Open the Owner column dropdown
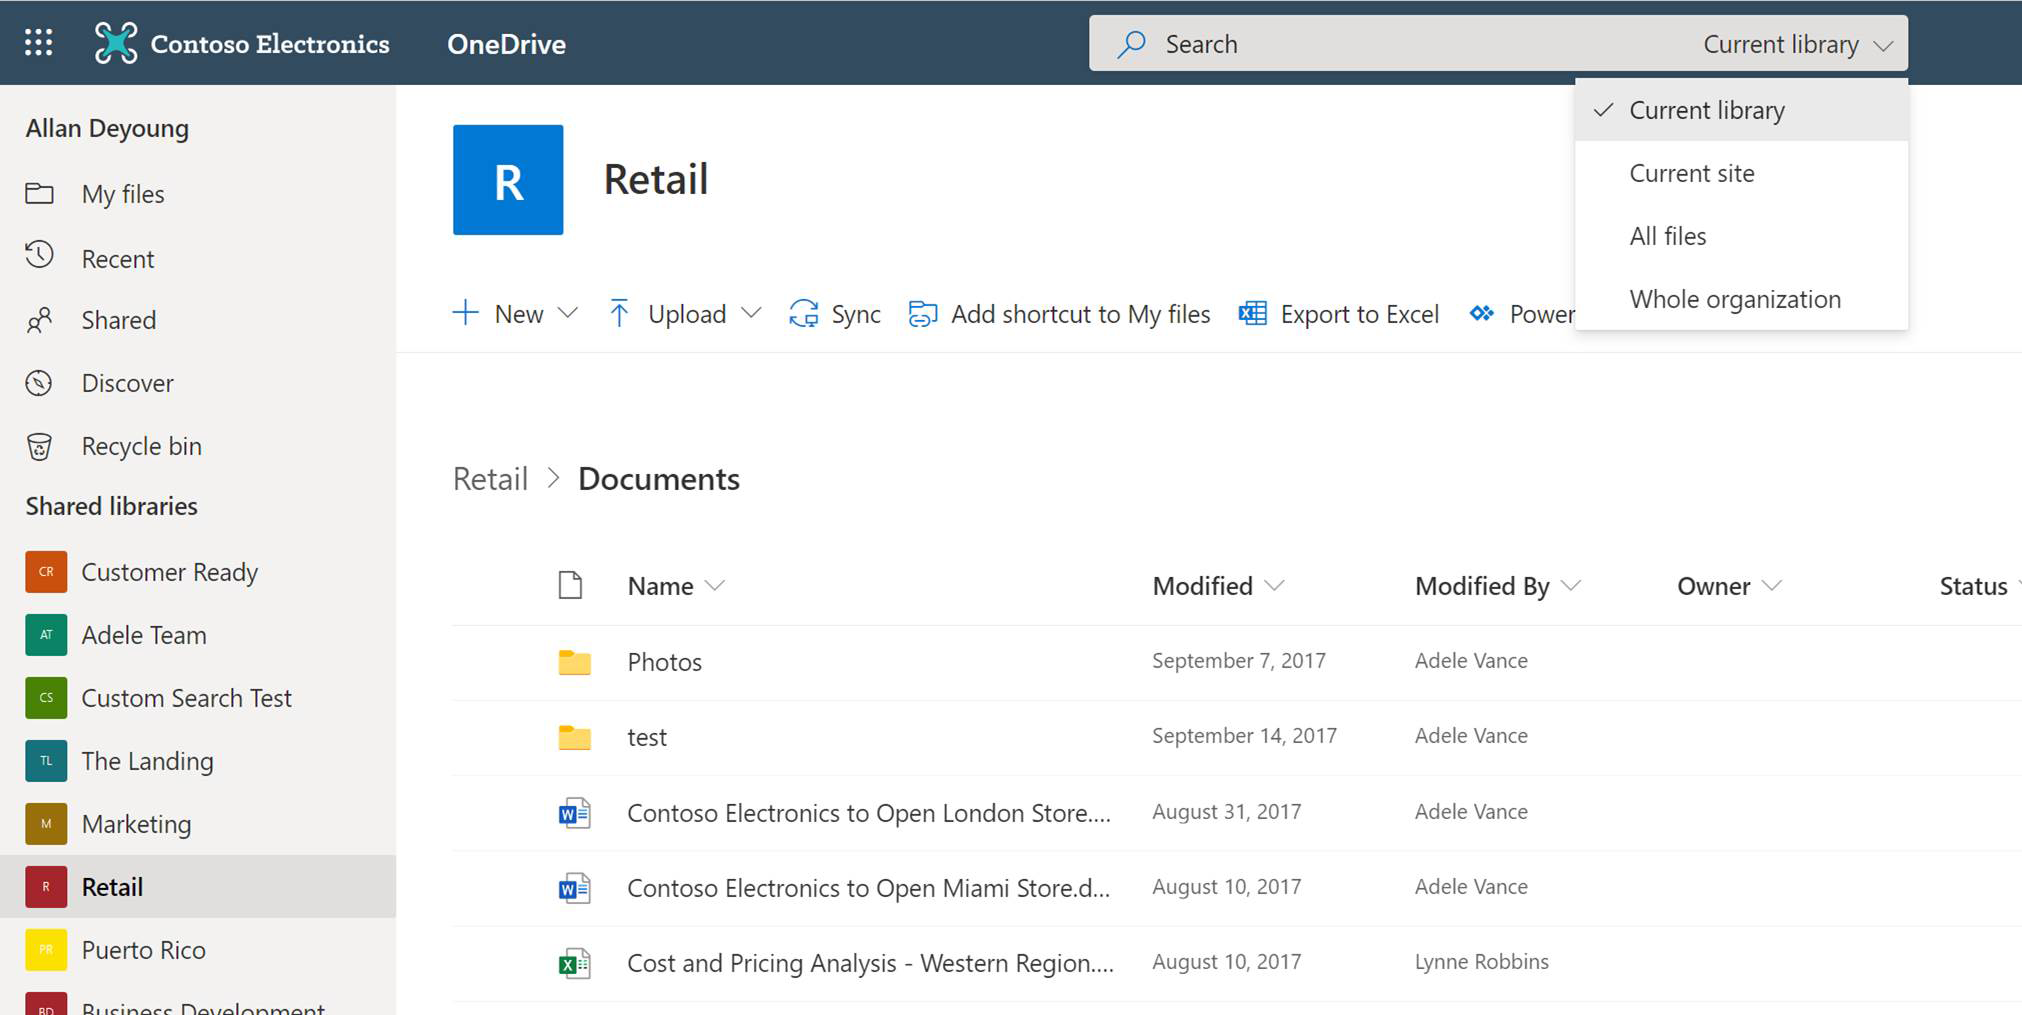This screenshot has width=2022, height=1015. pyautogui.click(x=1772, y=585)
